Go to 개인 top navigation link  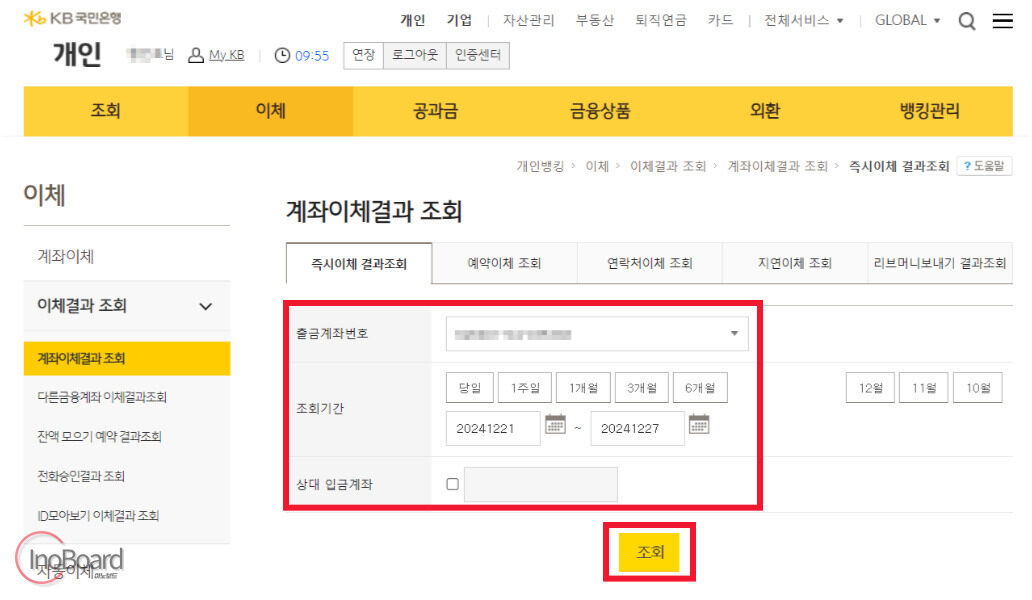(x=413, y=20)
